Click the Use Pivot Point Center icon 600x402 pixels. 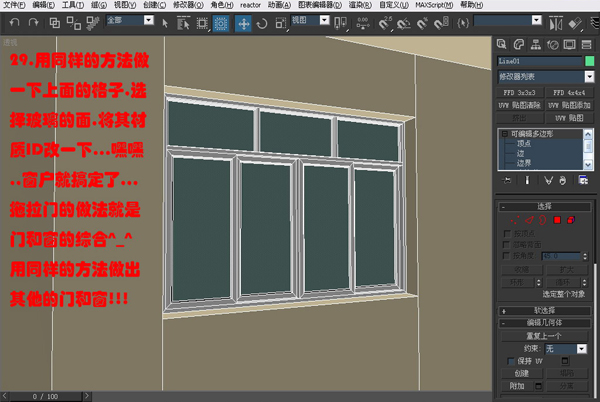pyautogui.click(x=340, y=23)
